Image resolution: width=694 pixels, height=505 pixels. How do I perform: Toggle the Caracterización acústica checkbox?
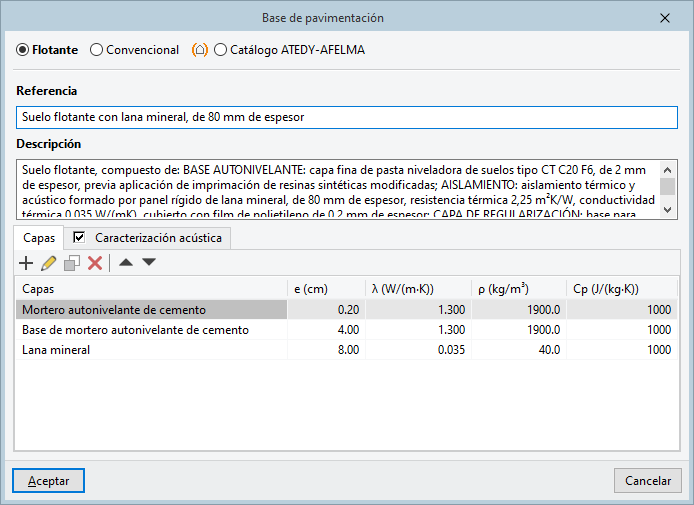[x=79, y=238]
